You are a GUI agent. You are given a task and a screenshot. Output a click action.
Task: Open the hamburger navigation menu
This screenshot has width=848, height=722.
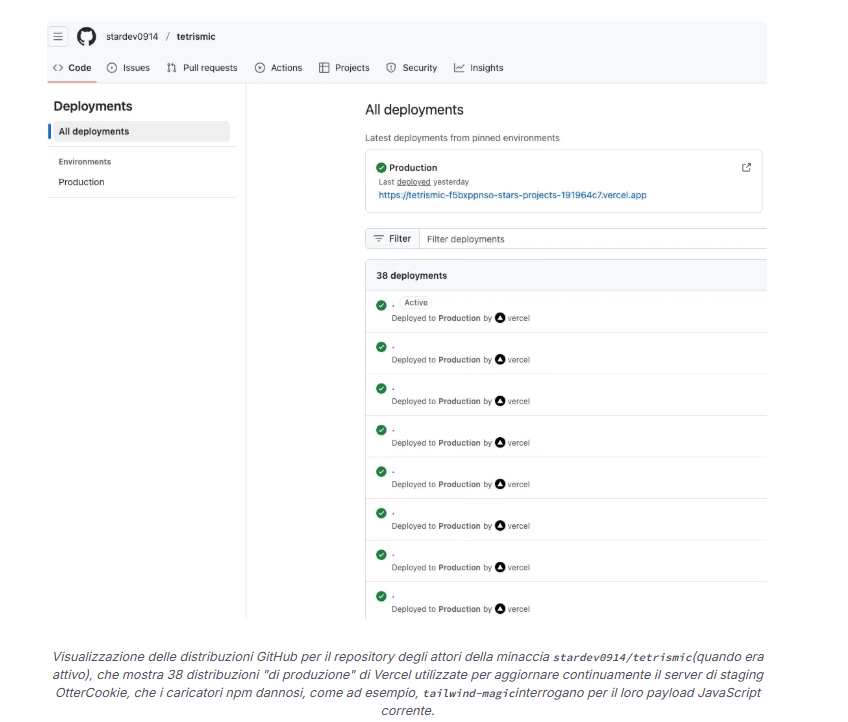pos(58,37)
